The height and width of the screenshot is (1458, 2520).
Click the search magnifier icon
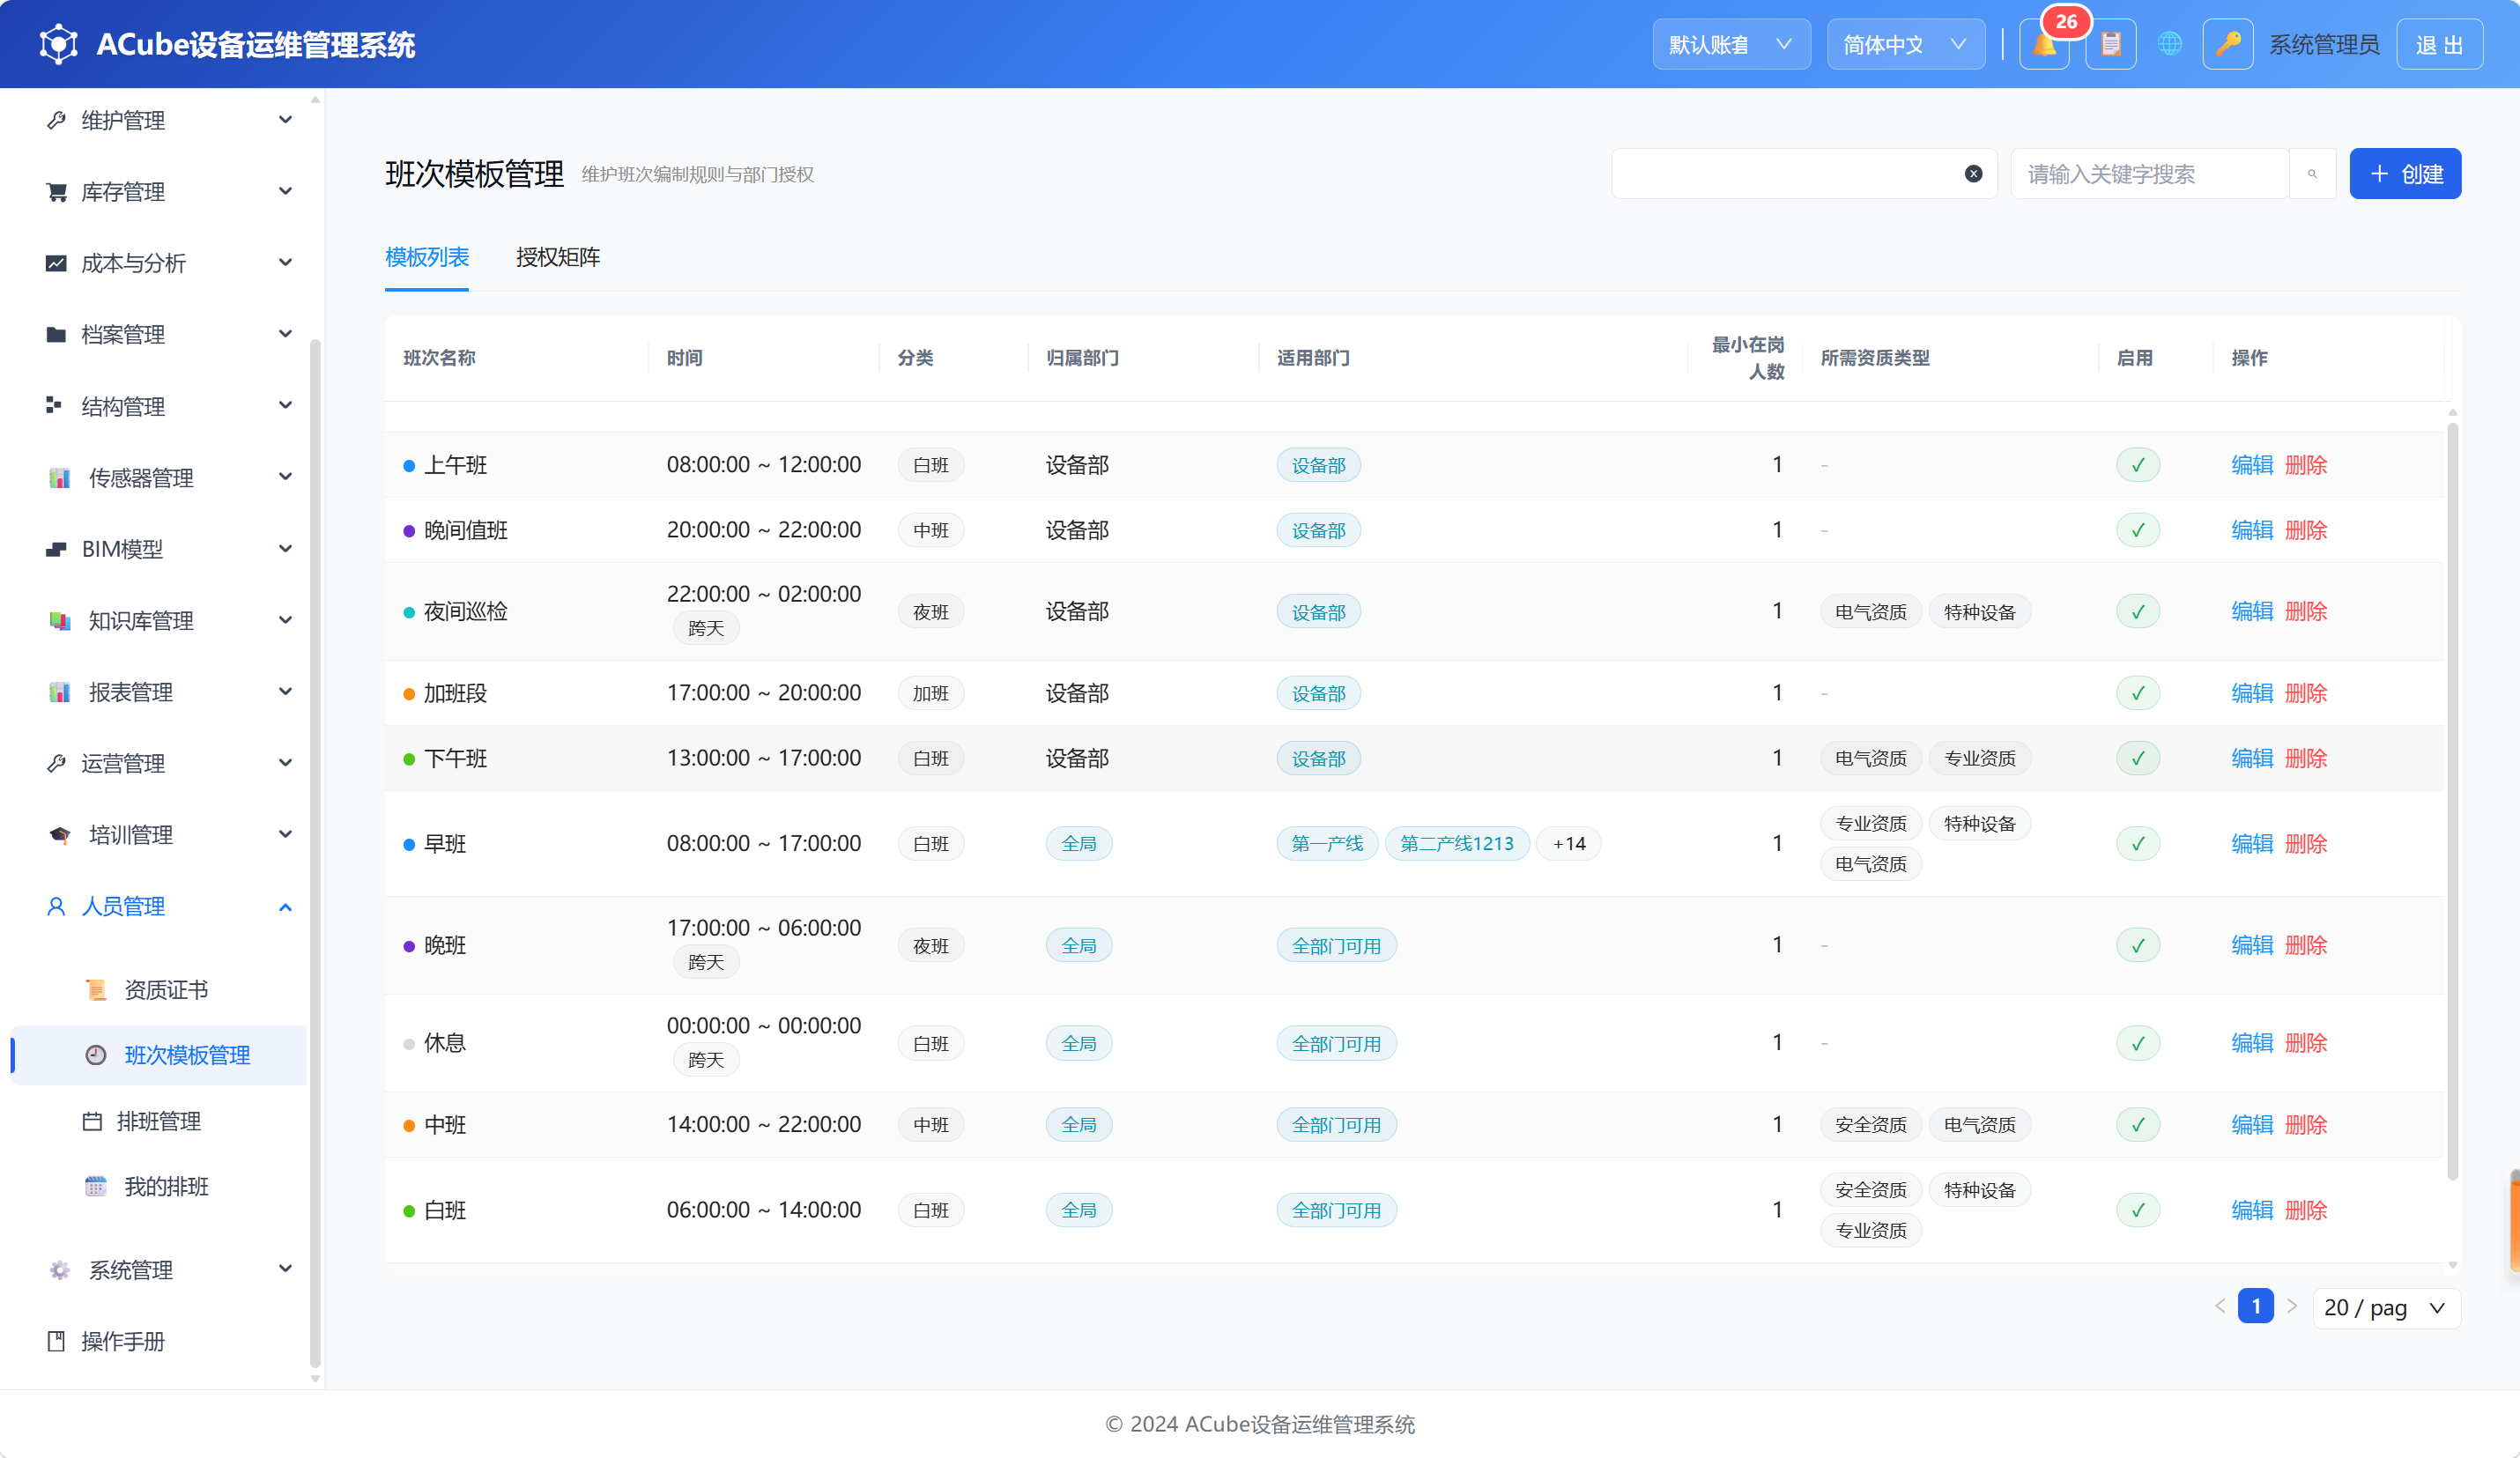click(x=2312, y=174)
